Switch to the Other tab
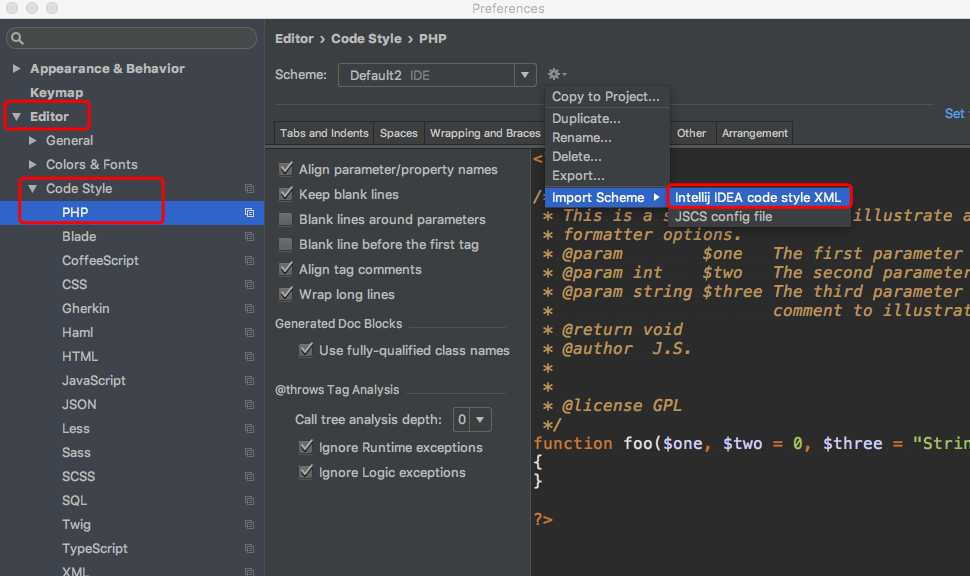Screen dimensions: 970x576 (x=691, y=133)
